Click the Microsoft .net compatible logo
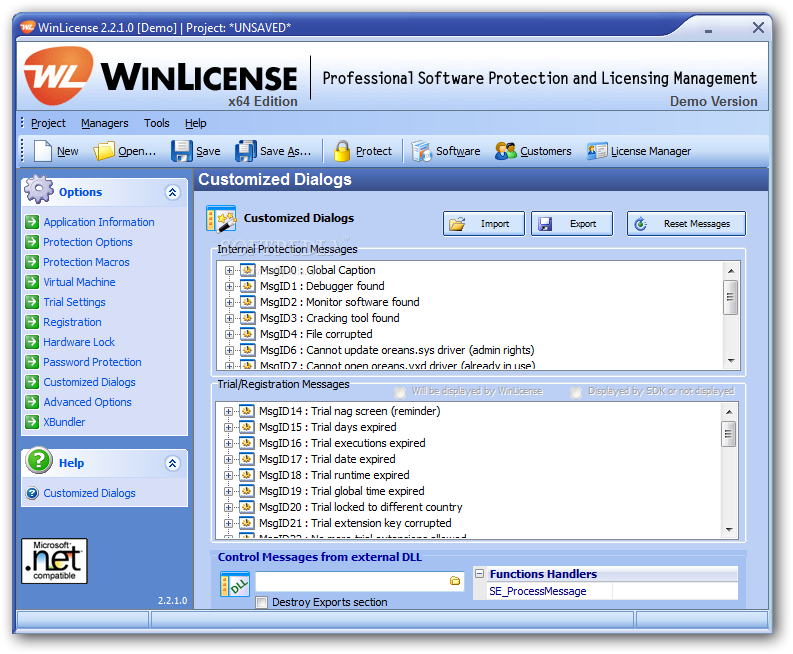This screenshot has height=654, width=793. (x=54, y=561)
